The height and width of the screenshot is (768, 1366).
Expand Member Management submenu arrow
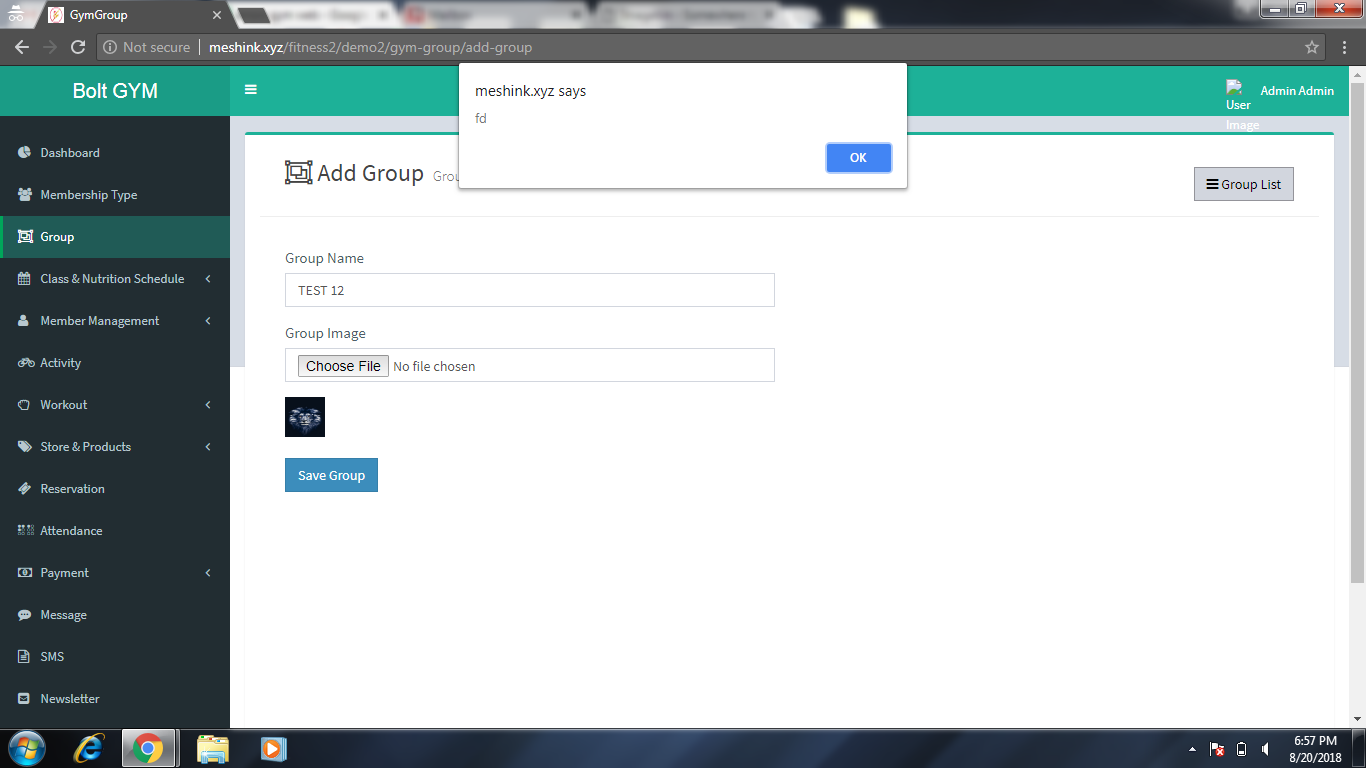coord(208,321)
